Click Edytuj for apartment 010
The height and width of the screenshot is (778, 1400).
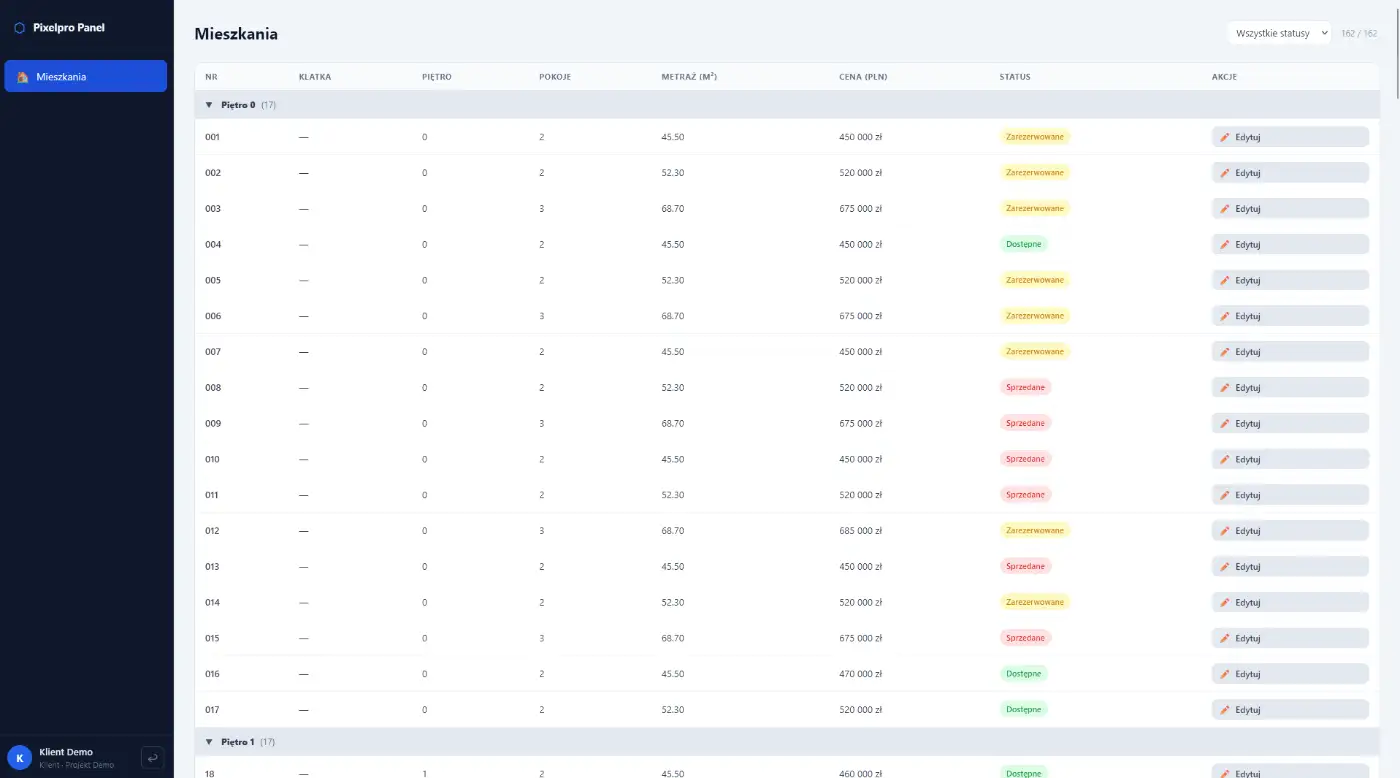pyautogui.click(x=1290, y=458)
